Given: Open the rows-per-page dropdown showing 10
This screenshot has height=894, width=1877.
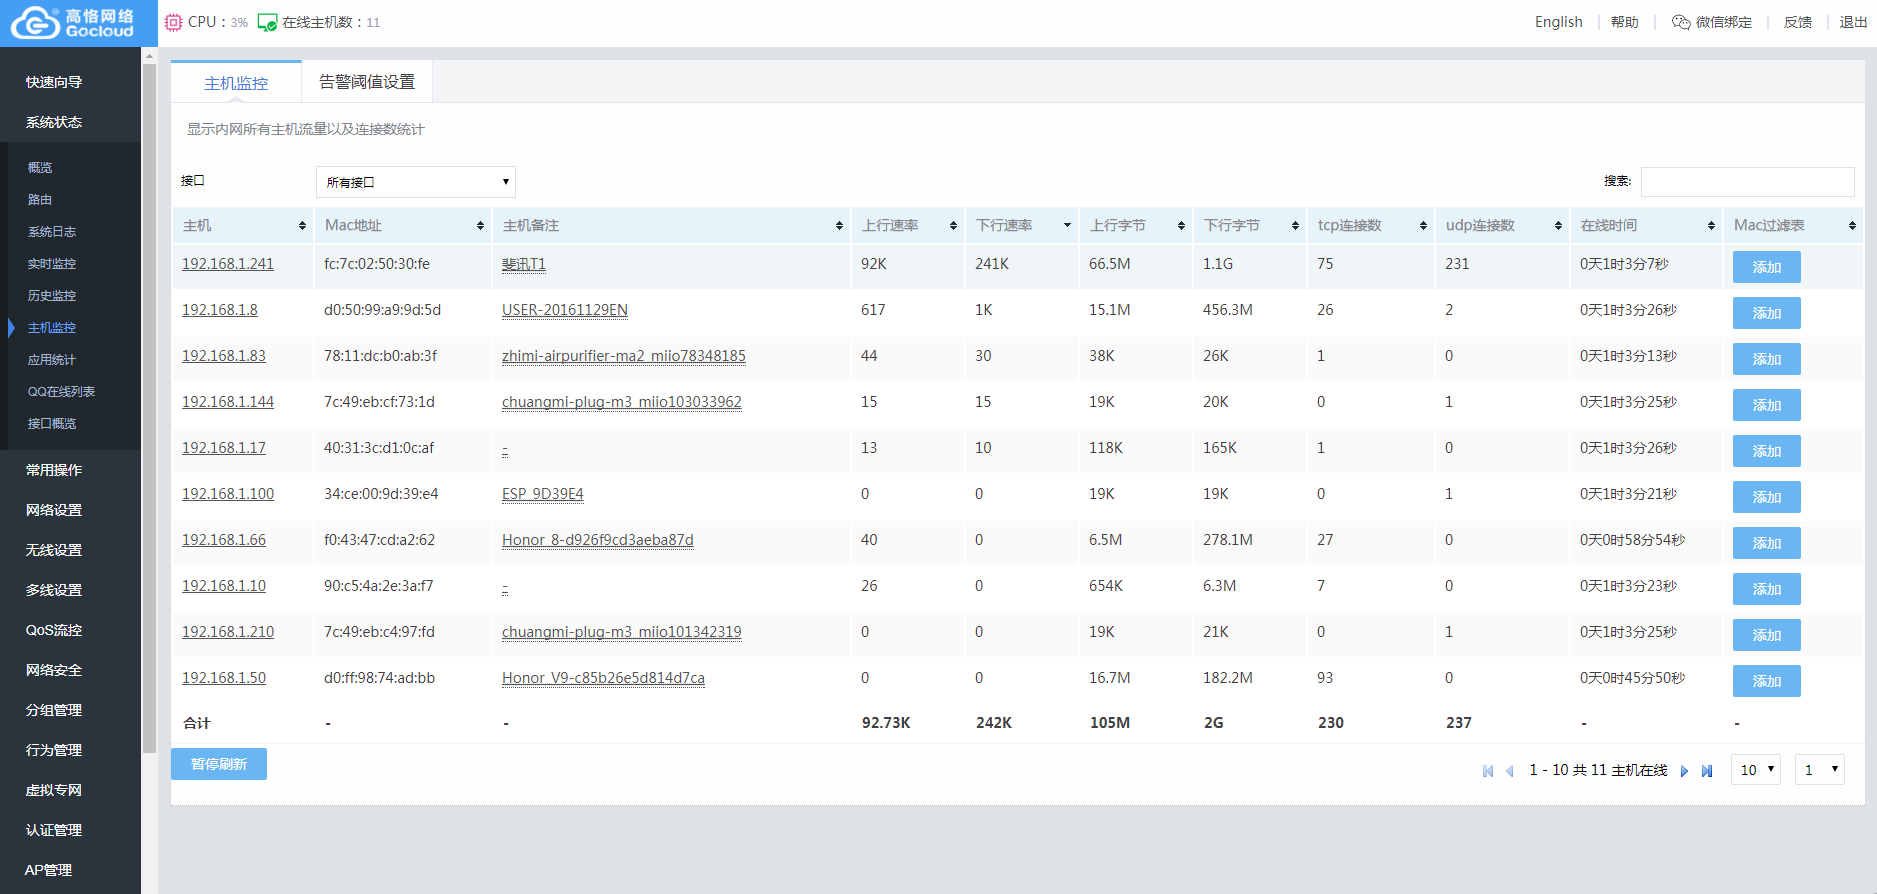Looking at the screenshot, I should coord(1756,770).
